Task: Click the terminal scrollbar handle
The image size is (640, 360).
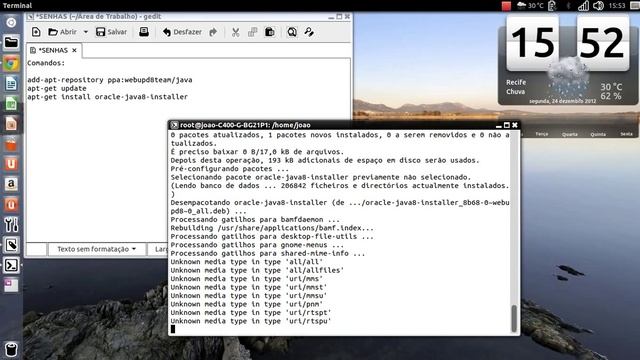Action: tap(514, 318)
